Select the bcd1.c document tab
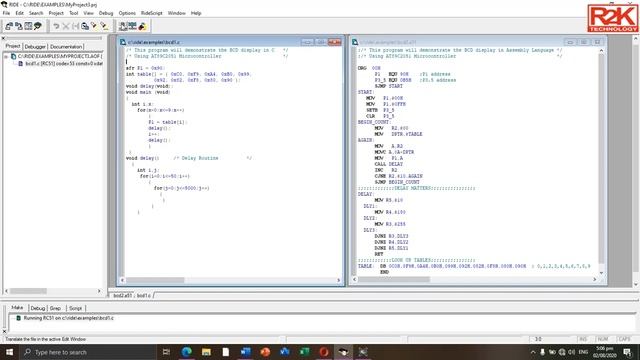This screenshot has width=640, height=360. tap(144, 295)
